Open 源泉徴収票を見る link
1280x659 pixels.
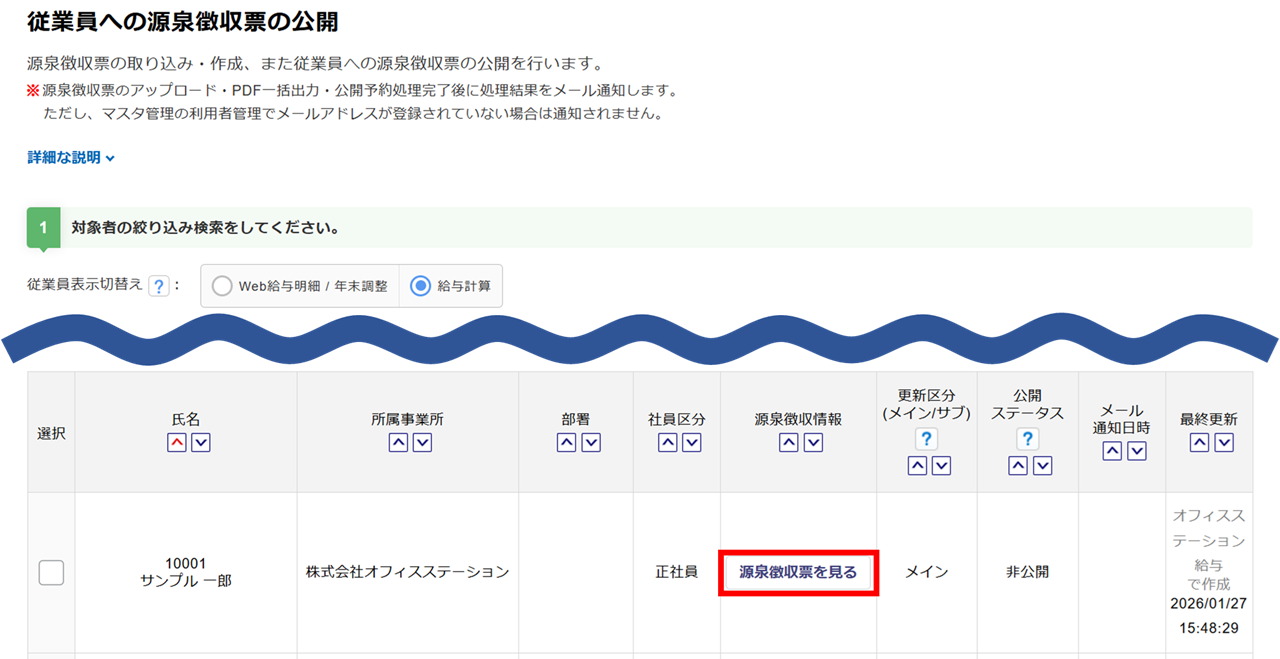click(798, 572)
